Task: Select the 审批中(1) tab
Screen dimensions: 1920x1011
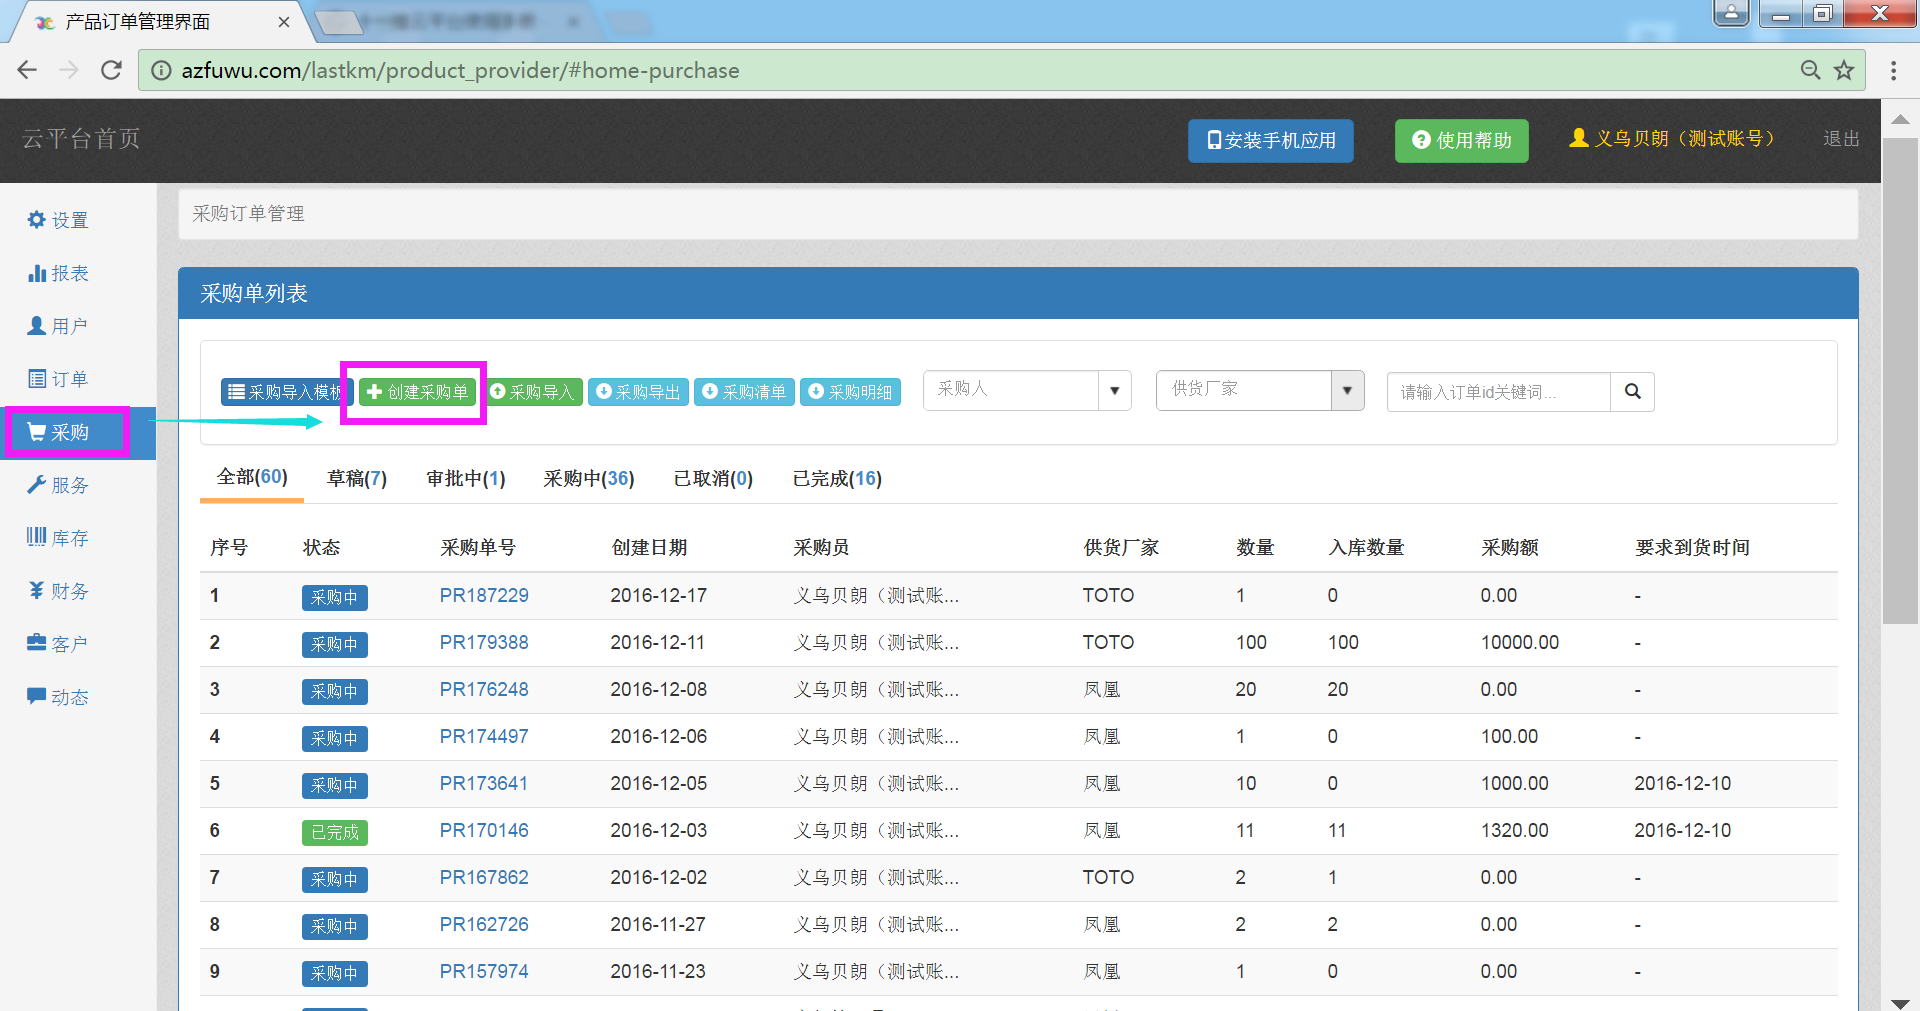Action: coord(466,479)
